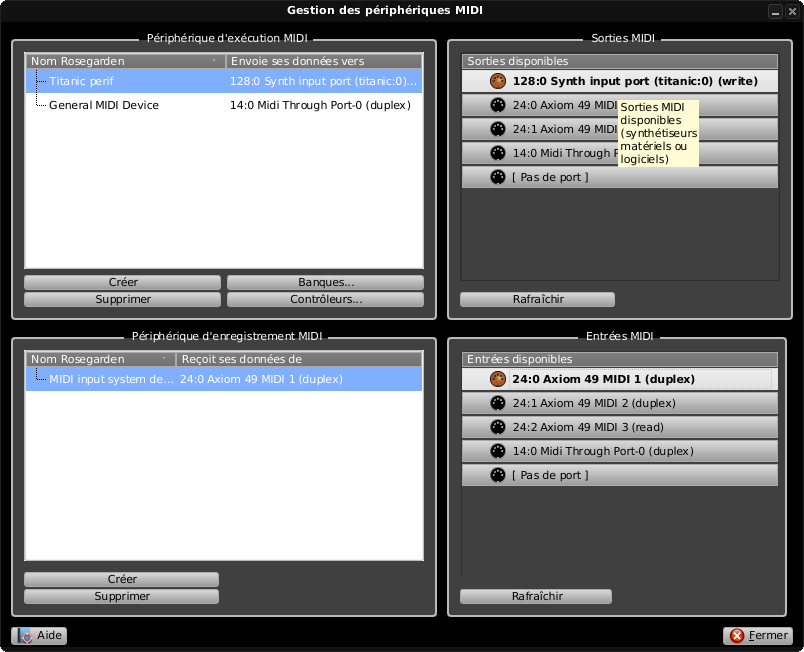Click MIDI icon of 24:2 Axiom 49 MIDI 3 input
The height and width of the screenshot is (652, 804).
coord(497,427)
